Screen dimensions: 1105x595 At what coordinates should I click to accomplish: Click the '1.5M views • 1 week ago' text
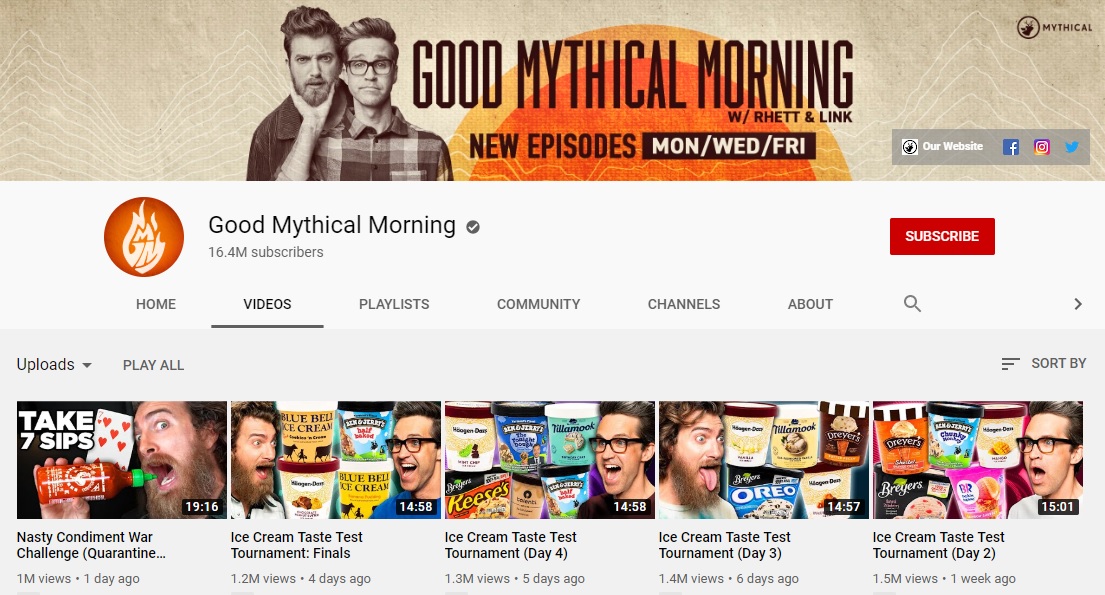pyautogui.click(x=944, y=579)
